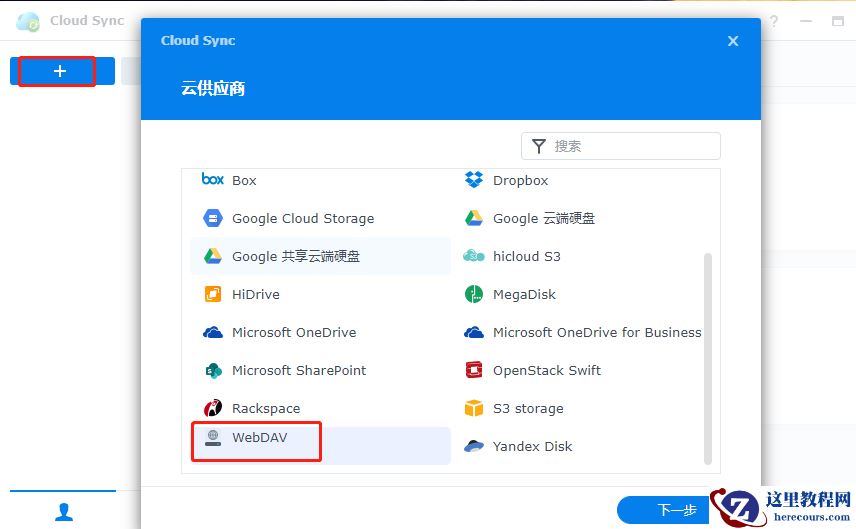
Task: Select the Box provider icon
Action: (212, 180)
